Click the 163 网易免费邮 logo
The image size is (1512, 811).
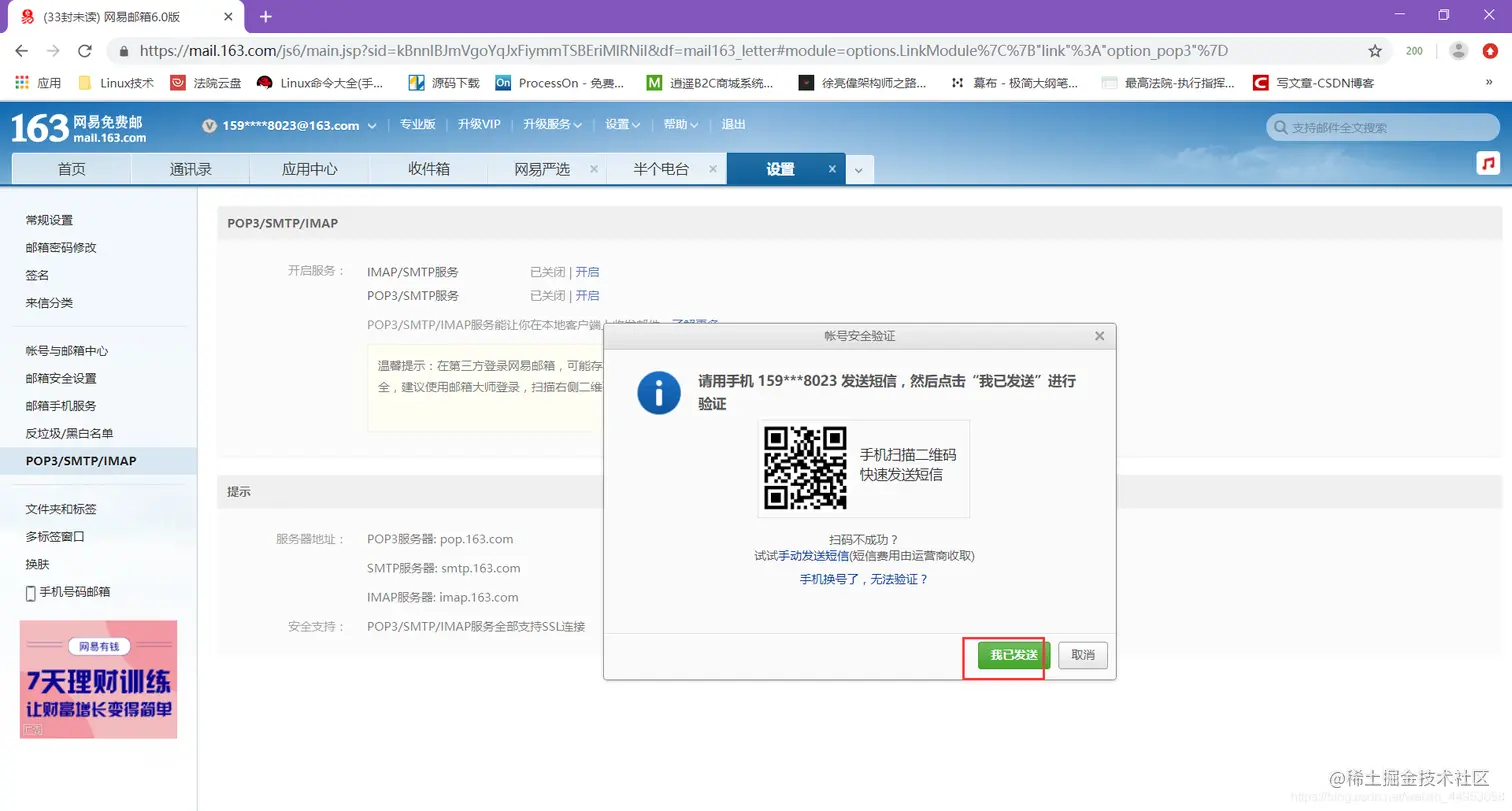tap(78, 127)
